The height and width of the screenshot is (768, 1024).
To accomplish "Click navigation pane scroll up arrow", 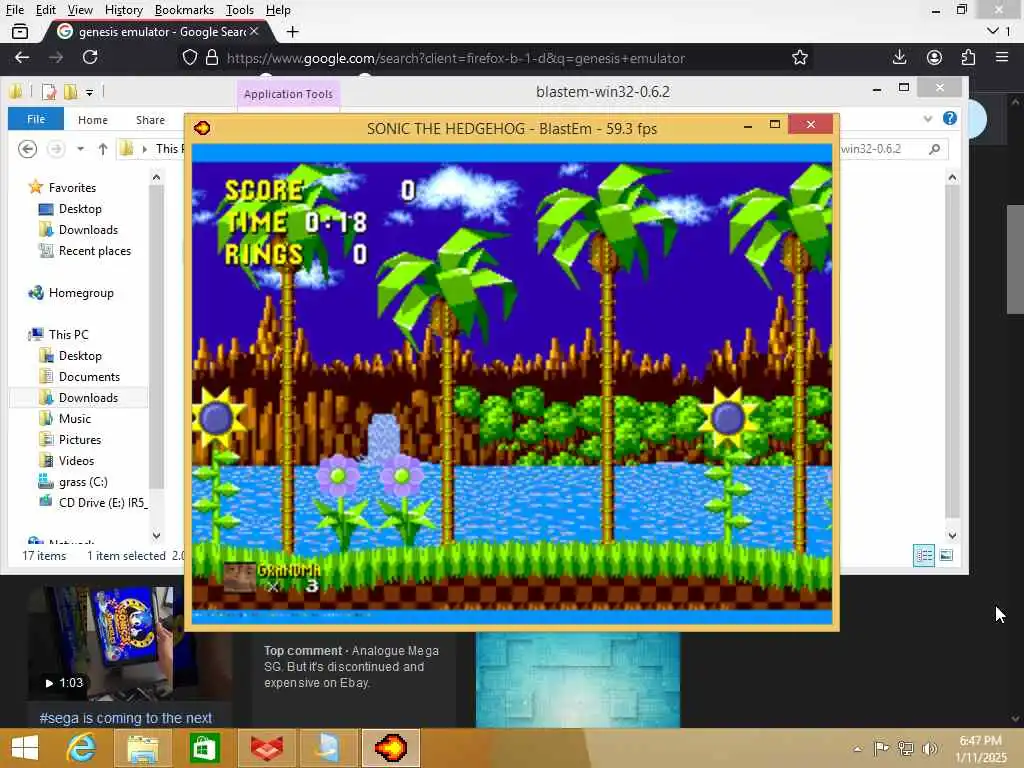I will pyautogui.click(x=156, y=177).
